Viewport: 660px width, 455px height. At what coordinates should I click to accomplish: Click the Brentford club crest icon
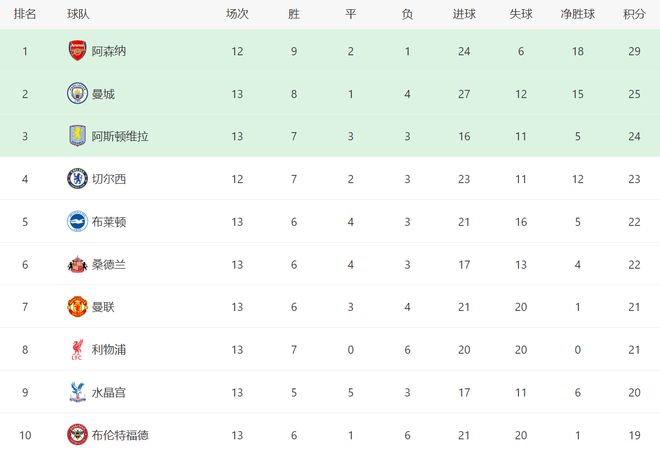[77, 435]
